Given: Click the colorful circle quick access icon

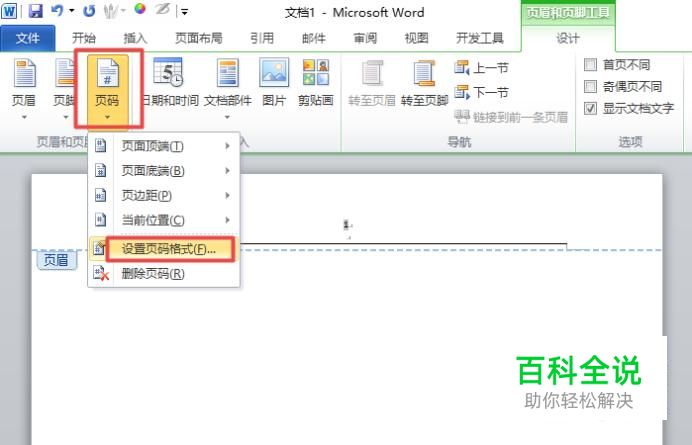Looking at the screenshot, I should [140, 9].
